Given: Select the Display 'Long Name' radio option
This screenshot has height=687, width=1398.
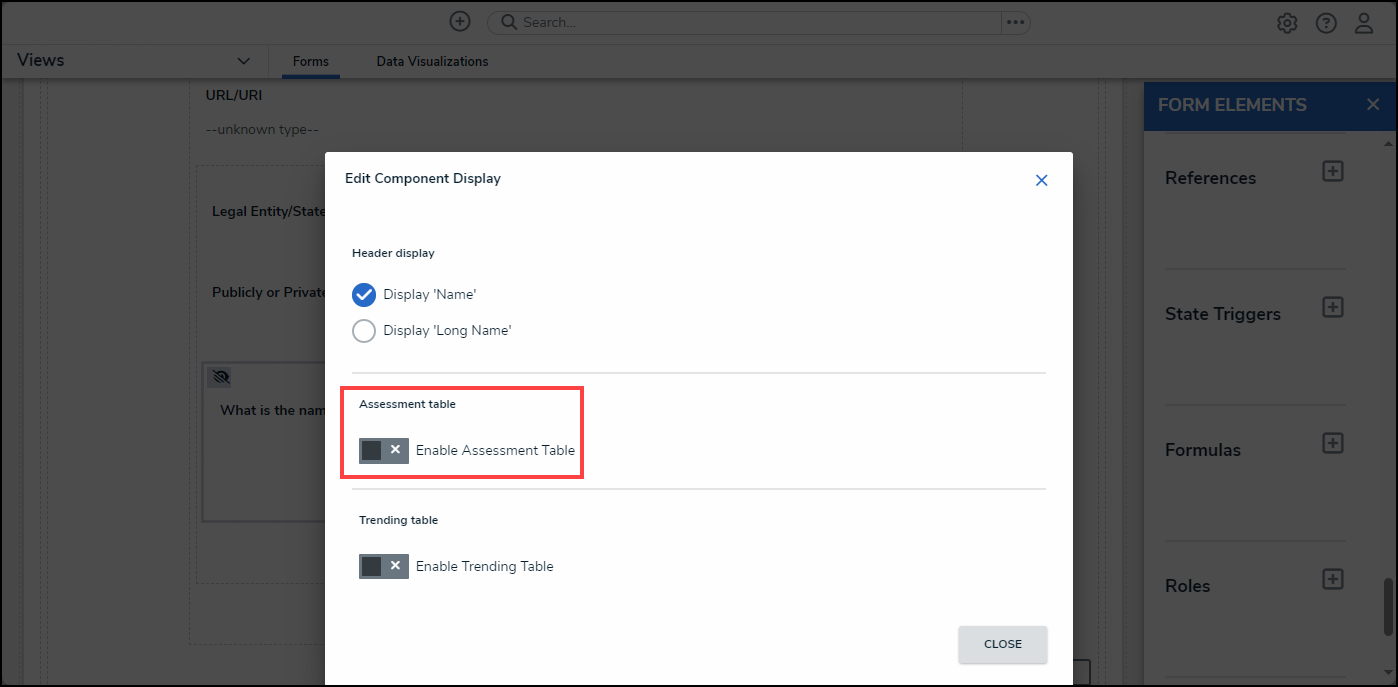Looking at the screenshot, I should point(364,331).
